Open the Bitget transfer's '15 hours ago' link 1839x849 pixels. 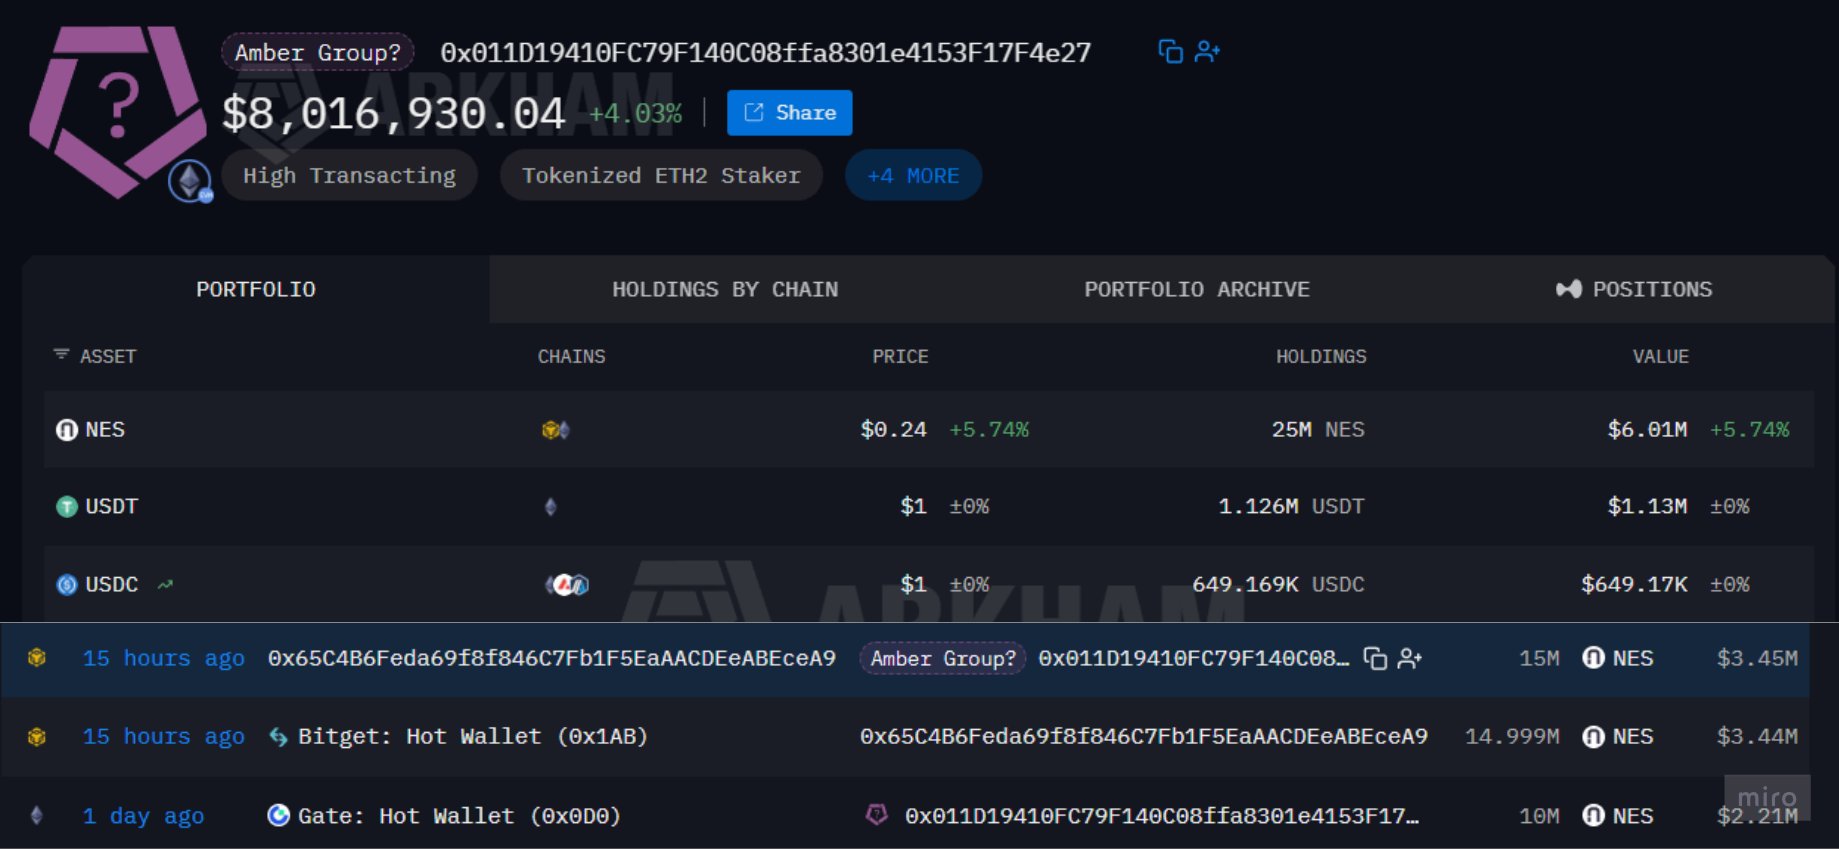tap(164, 737)
